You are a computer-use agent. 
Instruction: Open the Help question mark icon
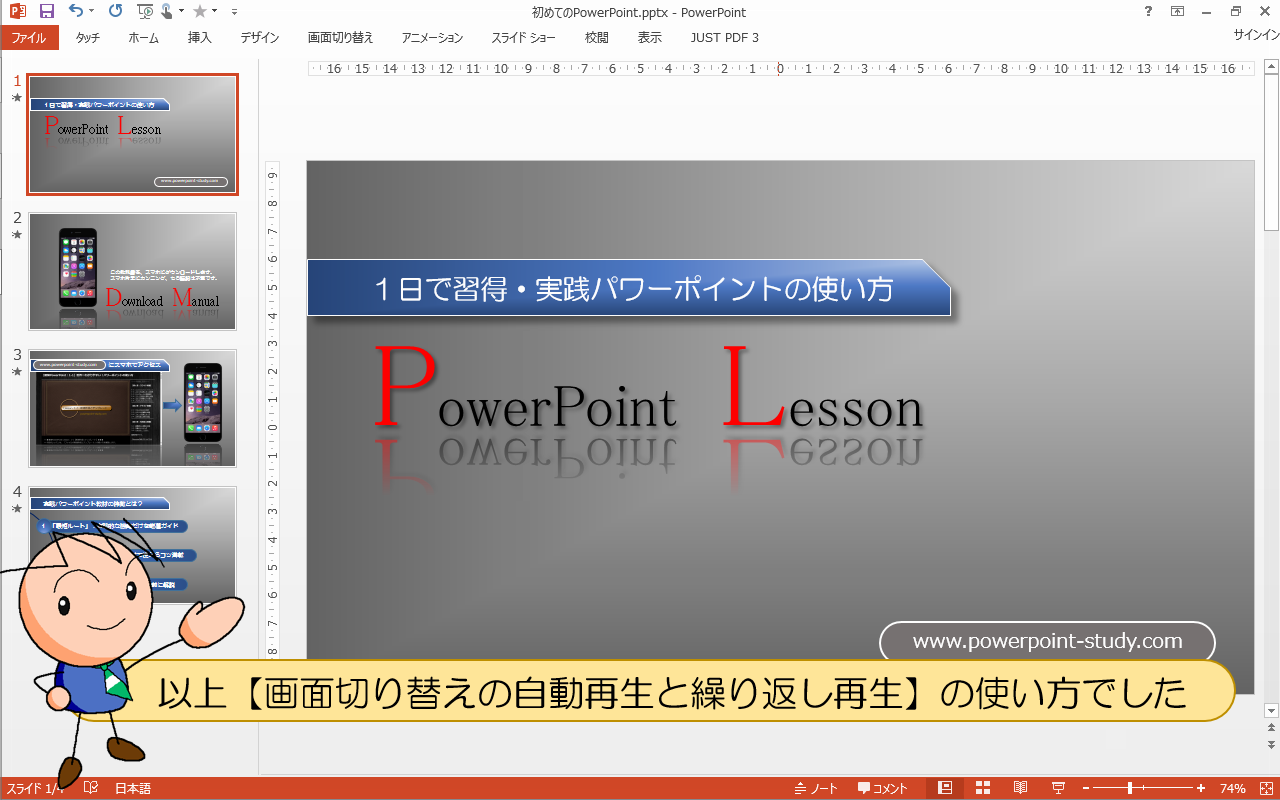coord(1147,12)
